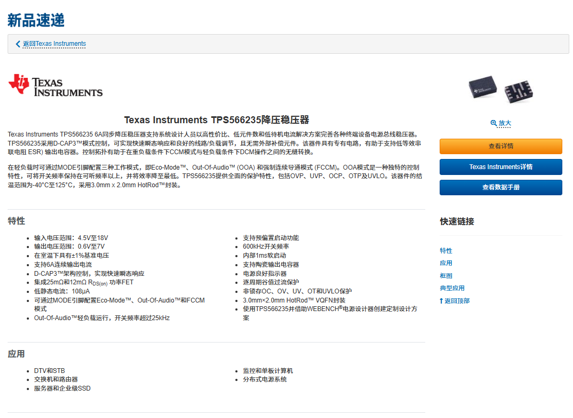Select the 监控和单板计算机 application item
Screen dimensions: 573x418
coord(268,370)
